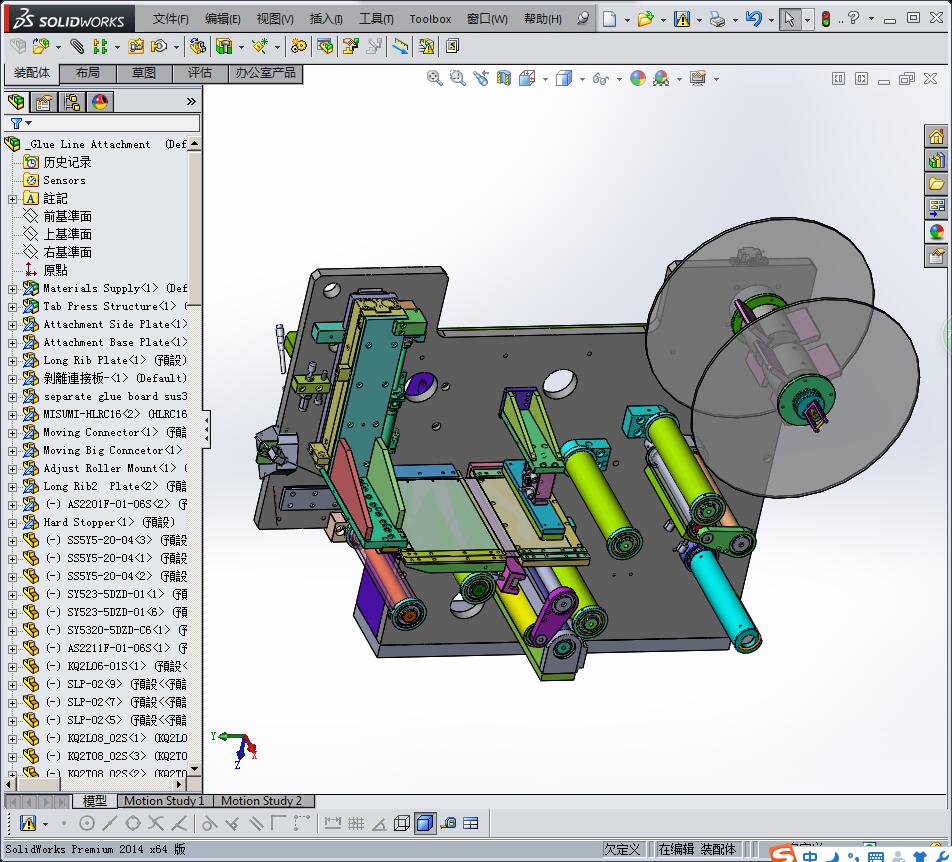Click the Apply Scene icon
The image size is (952, 862).
[x=661, y=78]
